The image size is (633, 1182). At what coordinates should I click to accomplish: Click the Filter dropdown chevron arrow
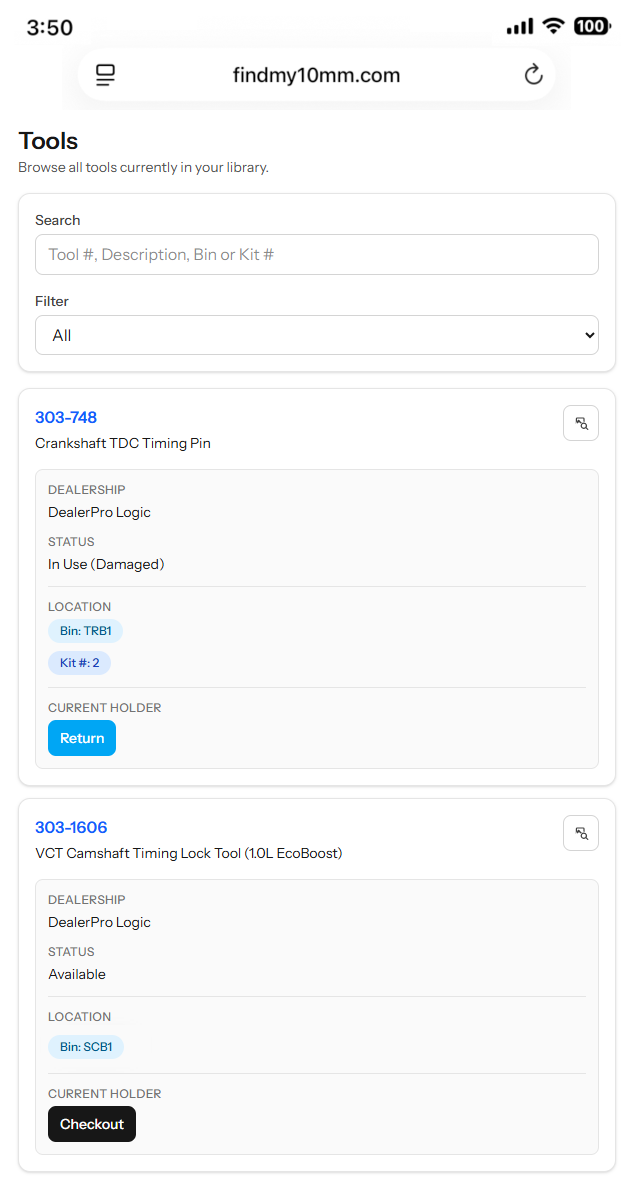point(589,335)
